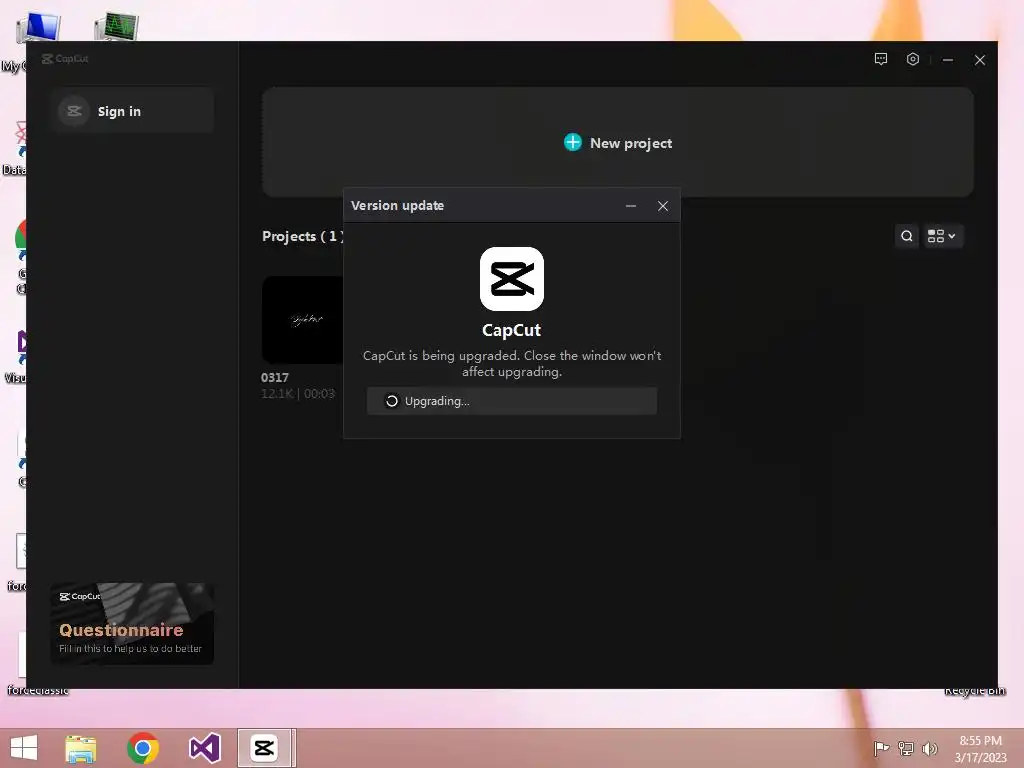Select the project name 0317
The image size is (1024, 768).
(275, 377)
